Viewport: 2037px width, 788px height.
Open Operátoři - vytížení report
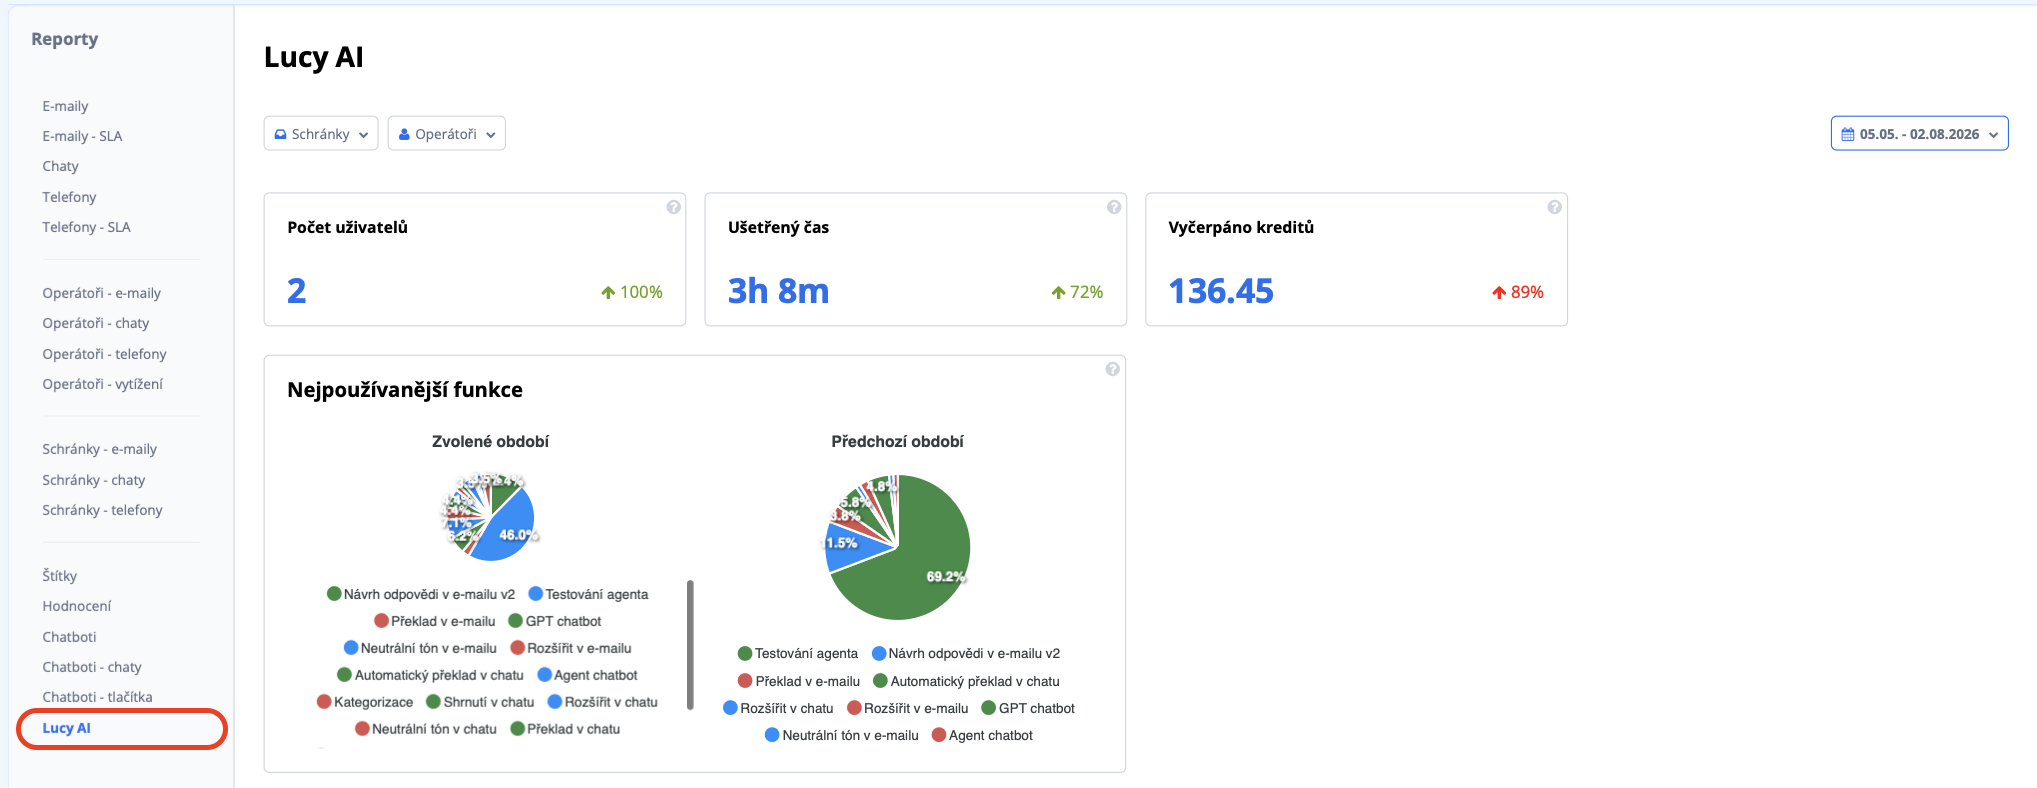coord(102,384)
